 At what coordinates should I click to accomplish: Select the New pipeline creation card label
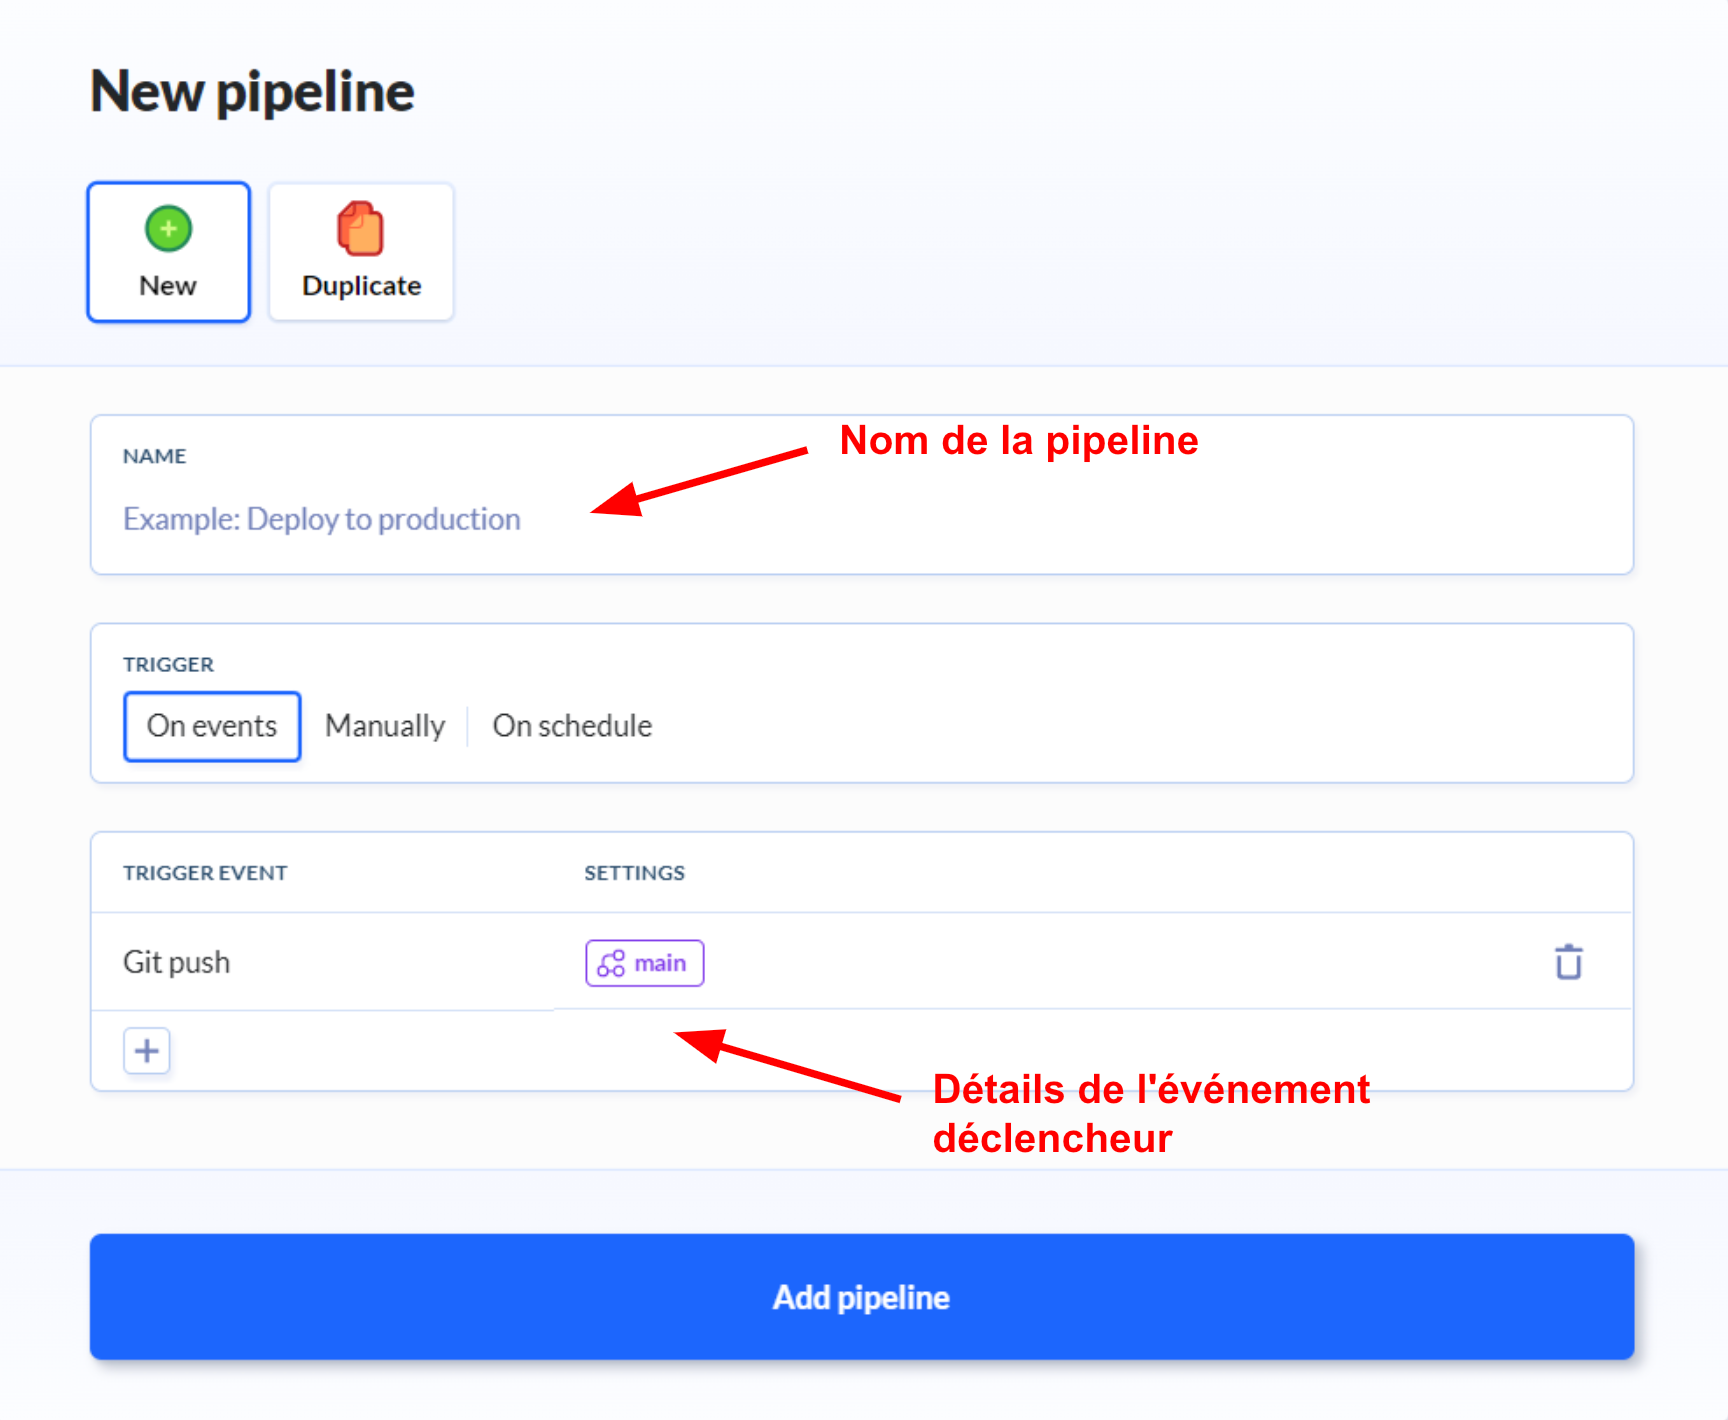(x=168, y=286)
